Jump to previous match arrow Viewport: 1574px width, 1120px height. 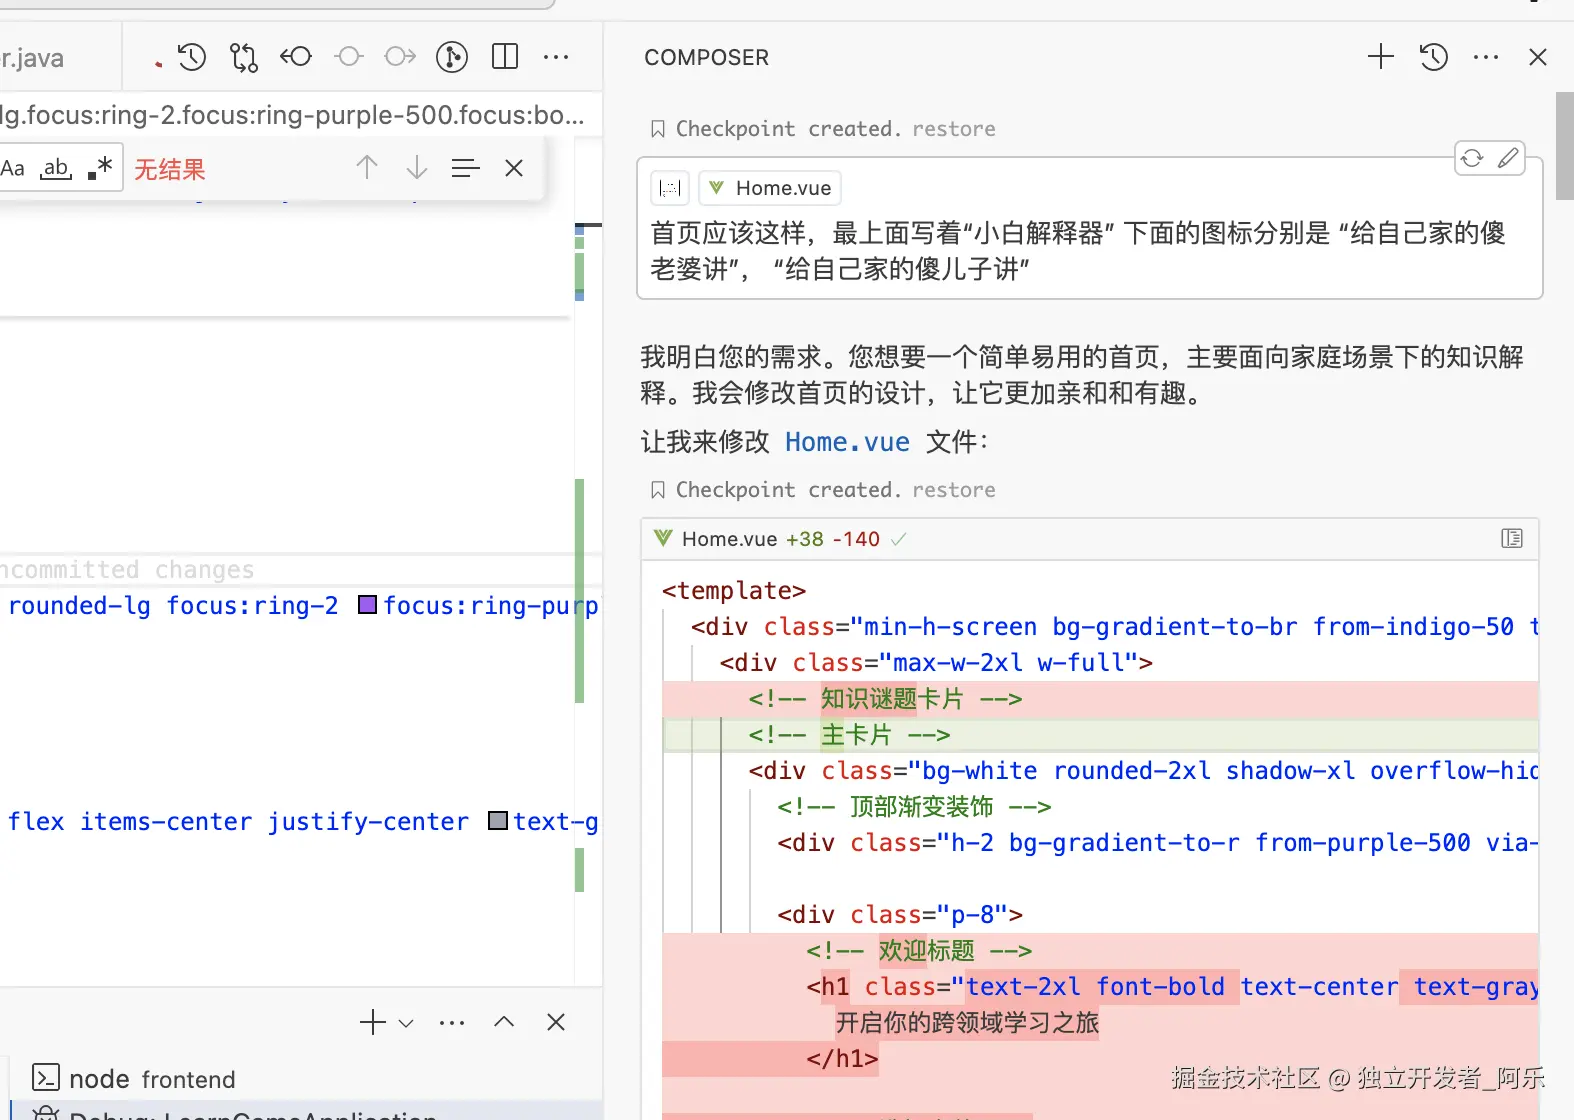click(367, 167)
